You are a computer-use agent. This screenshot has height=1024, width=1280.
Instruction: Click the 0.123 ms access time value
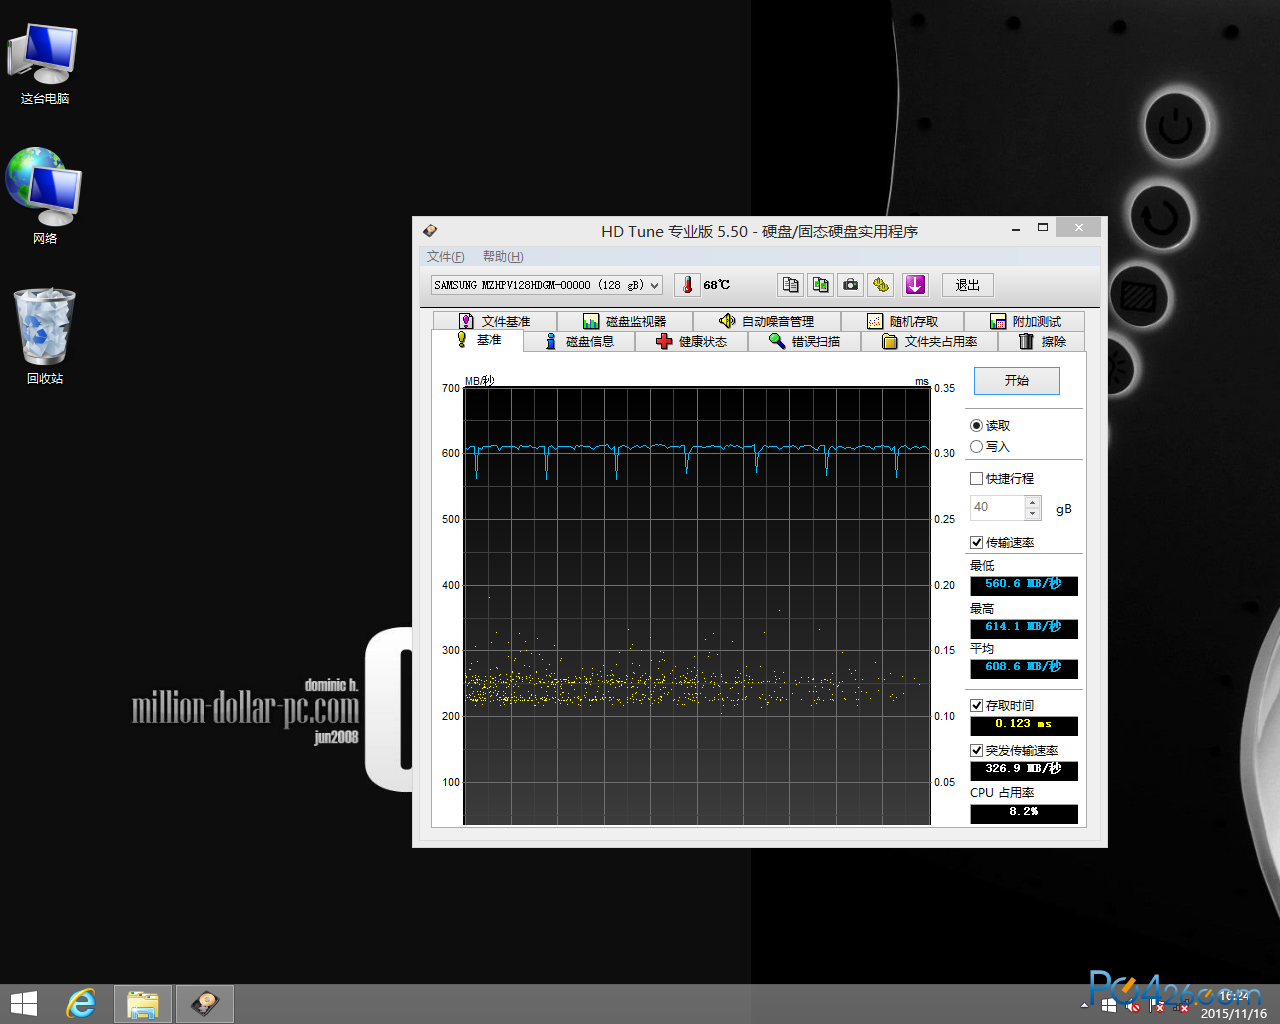tap(1024, 725)
